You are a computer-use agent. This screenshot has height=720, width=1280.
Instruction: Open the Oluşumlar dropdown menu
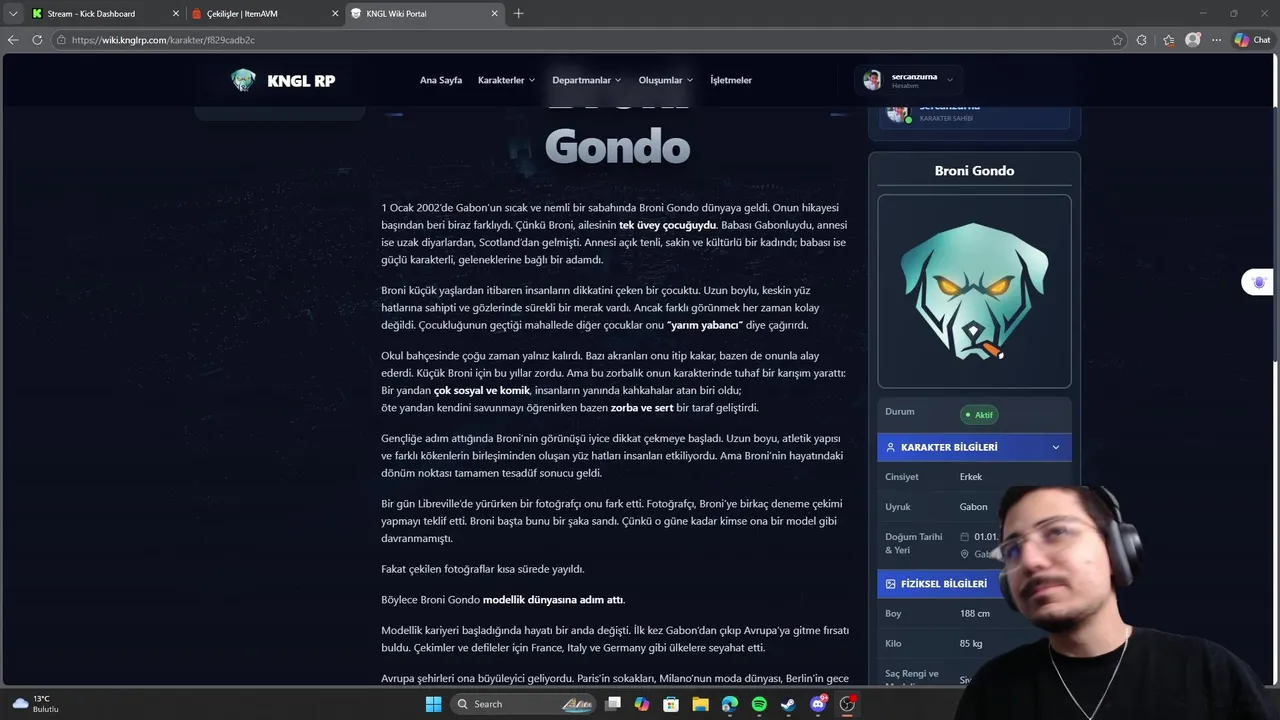pyautogui.click(x=666, y=80)
